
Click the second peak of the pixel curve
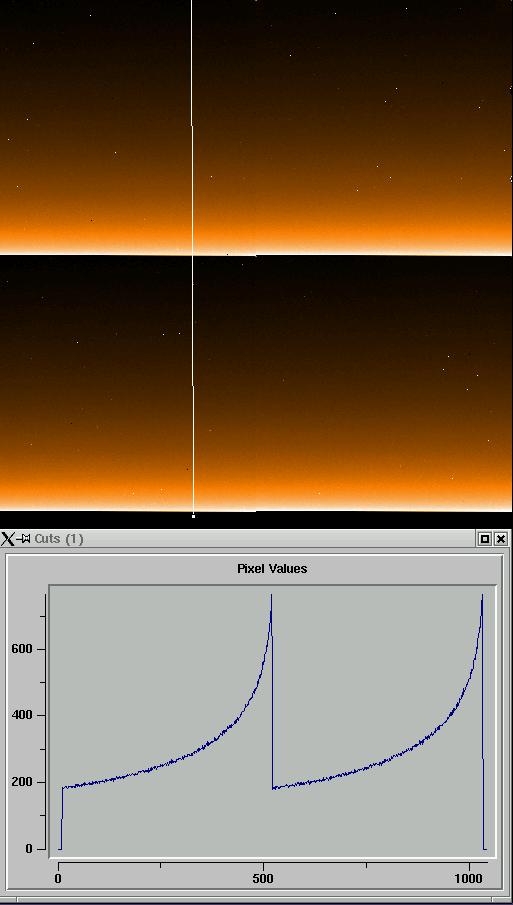pos(482,596)
